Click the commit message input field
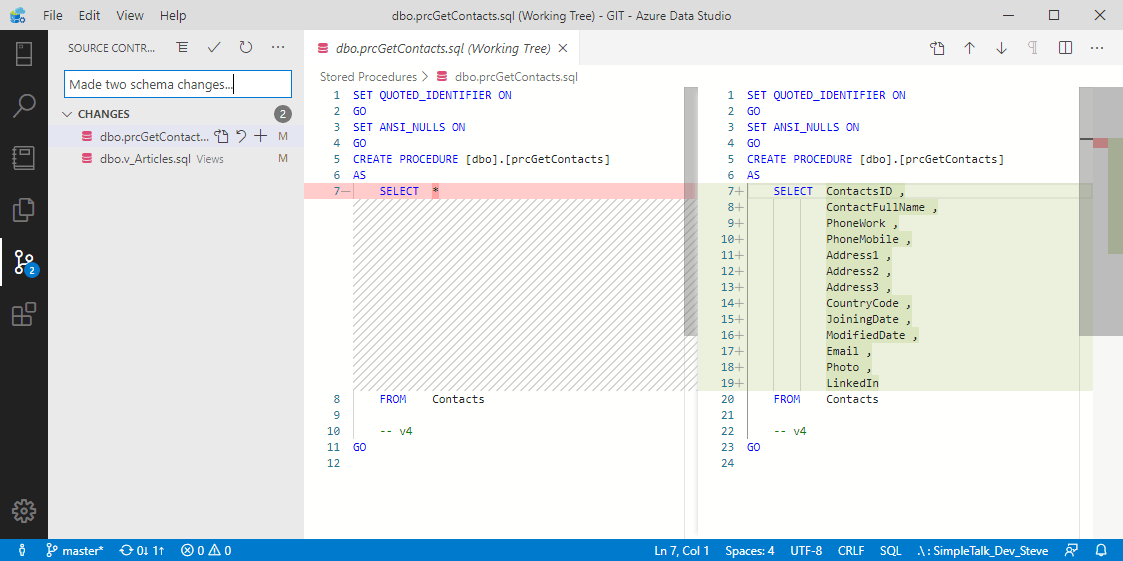Image resolution: width=1123 pixels, height=561 pixels. click(178, 84)
